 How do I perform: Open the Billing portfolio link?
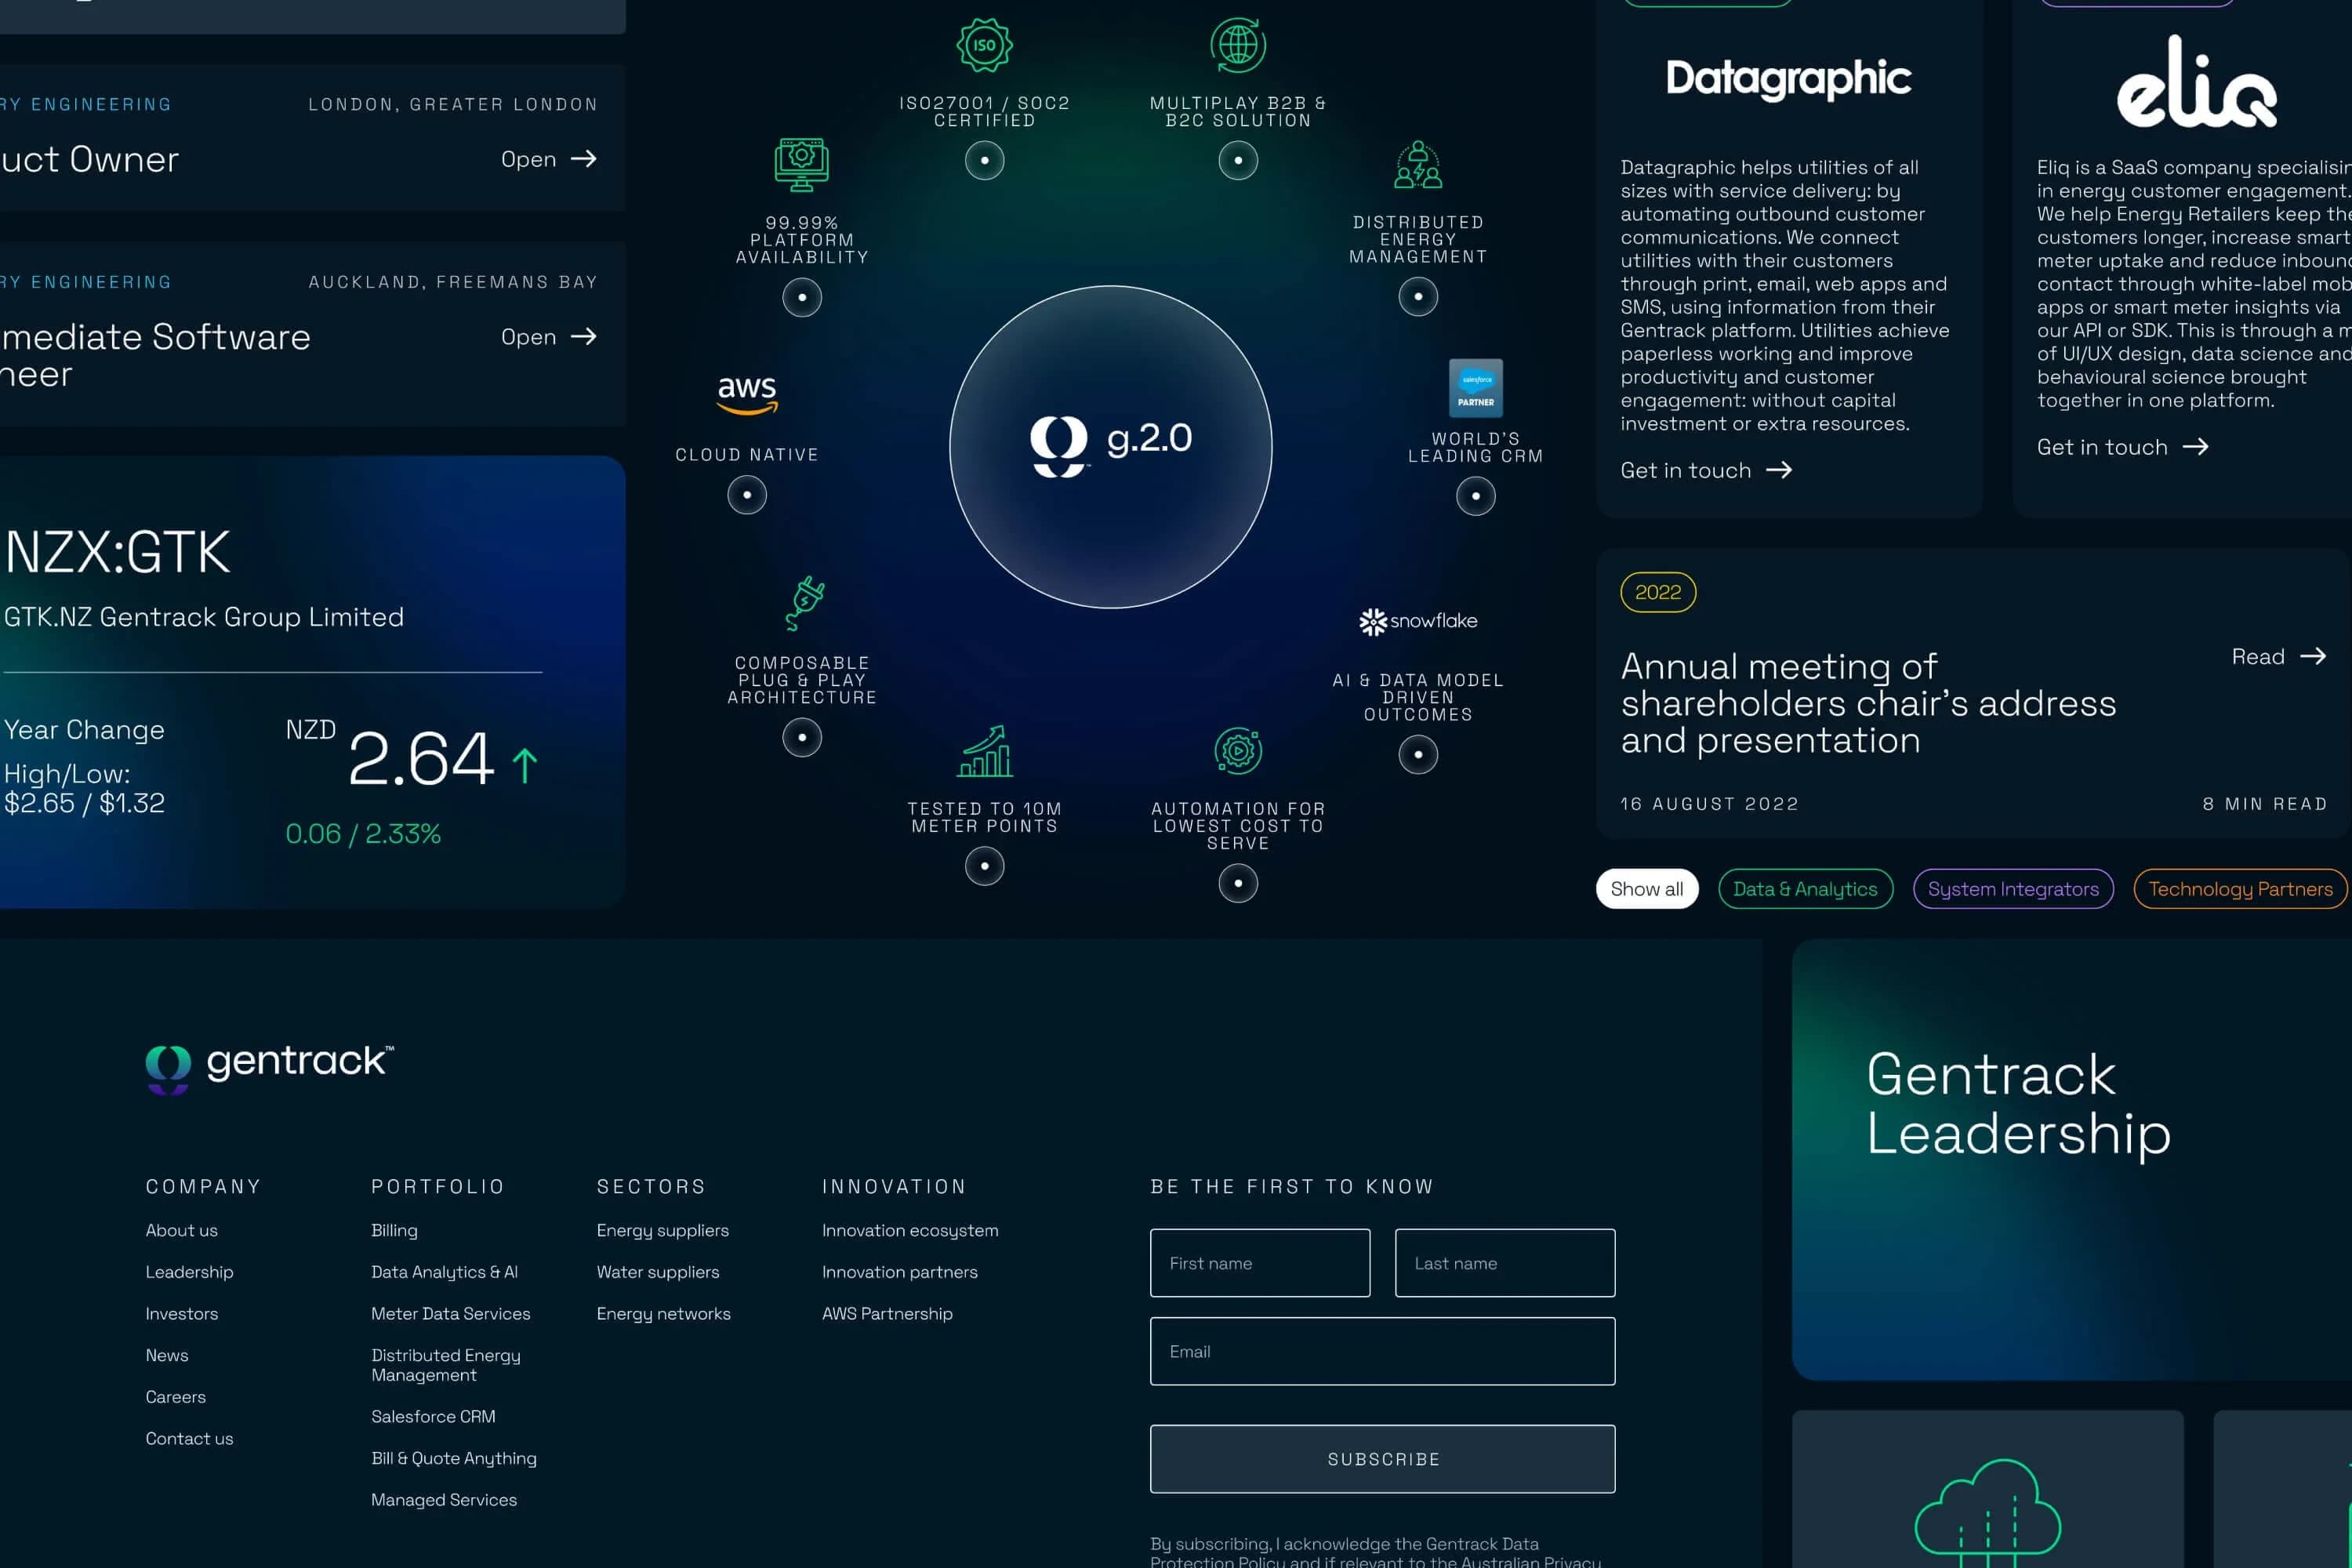(x=394, y=1230)
